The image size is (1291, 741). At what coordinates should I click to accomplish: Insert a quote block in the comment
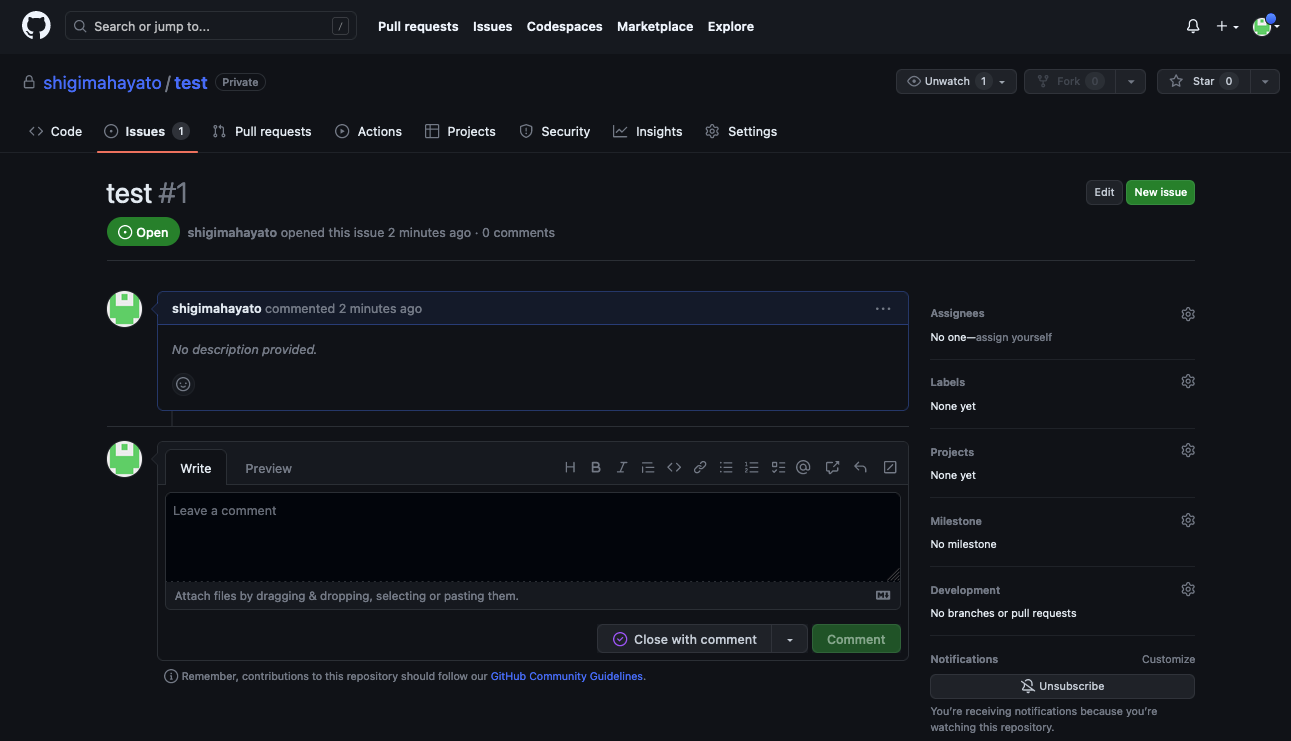click(648, 467)
